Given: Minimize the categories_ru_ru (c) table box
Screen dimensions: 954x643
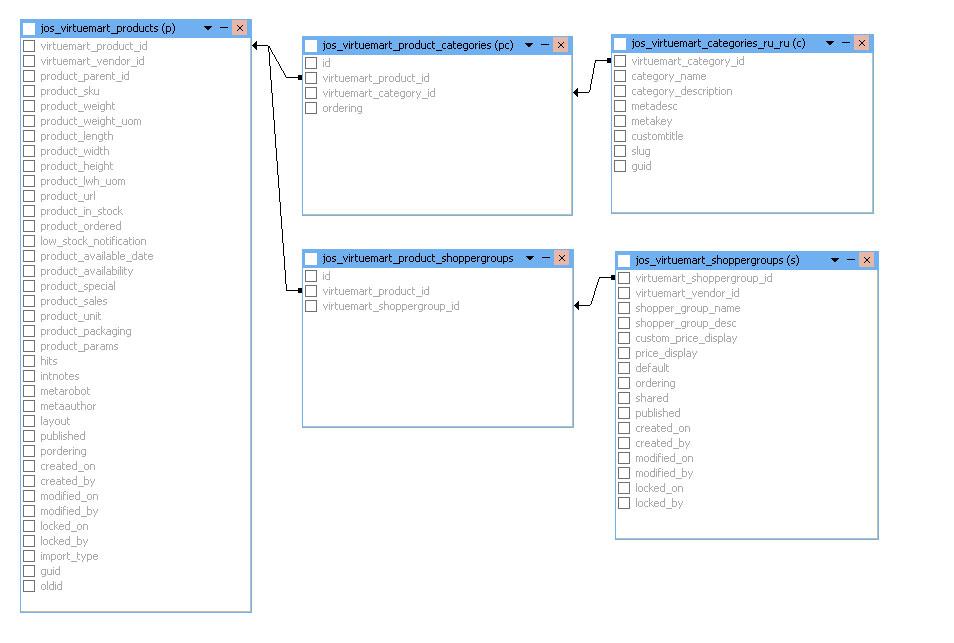Looking at the screenshot, I should coord(846,43).
